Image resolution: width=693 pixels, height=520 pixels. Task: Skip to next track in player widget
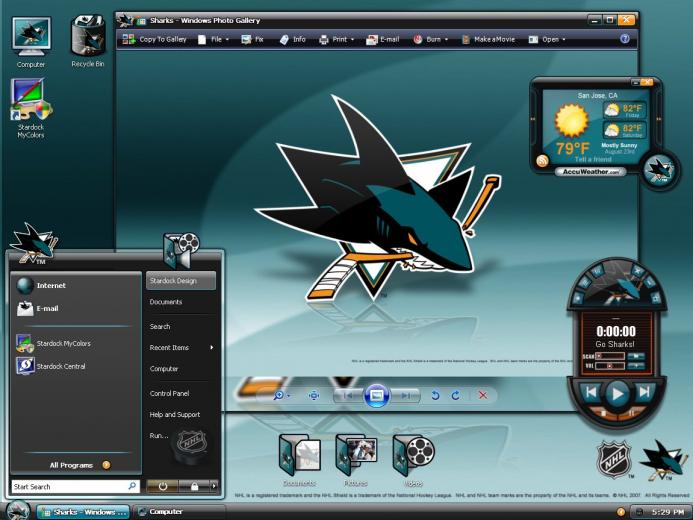[644, 391]
